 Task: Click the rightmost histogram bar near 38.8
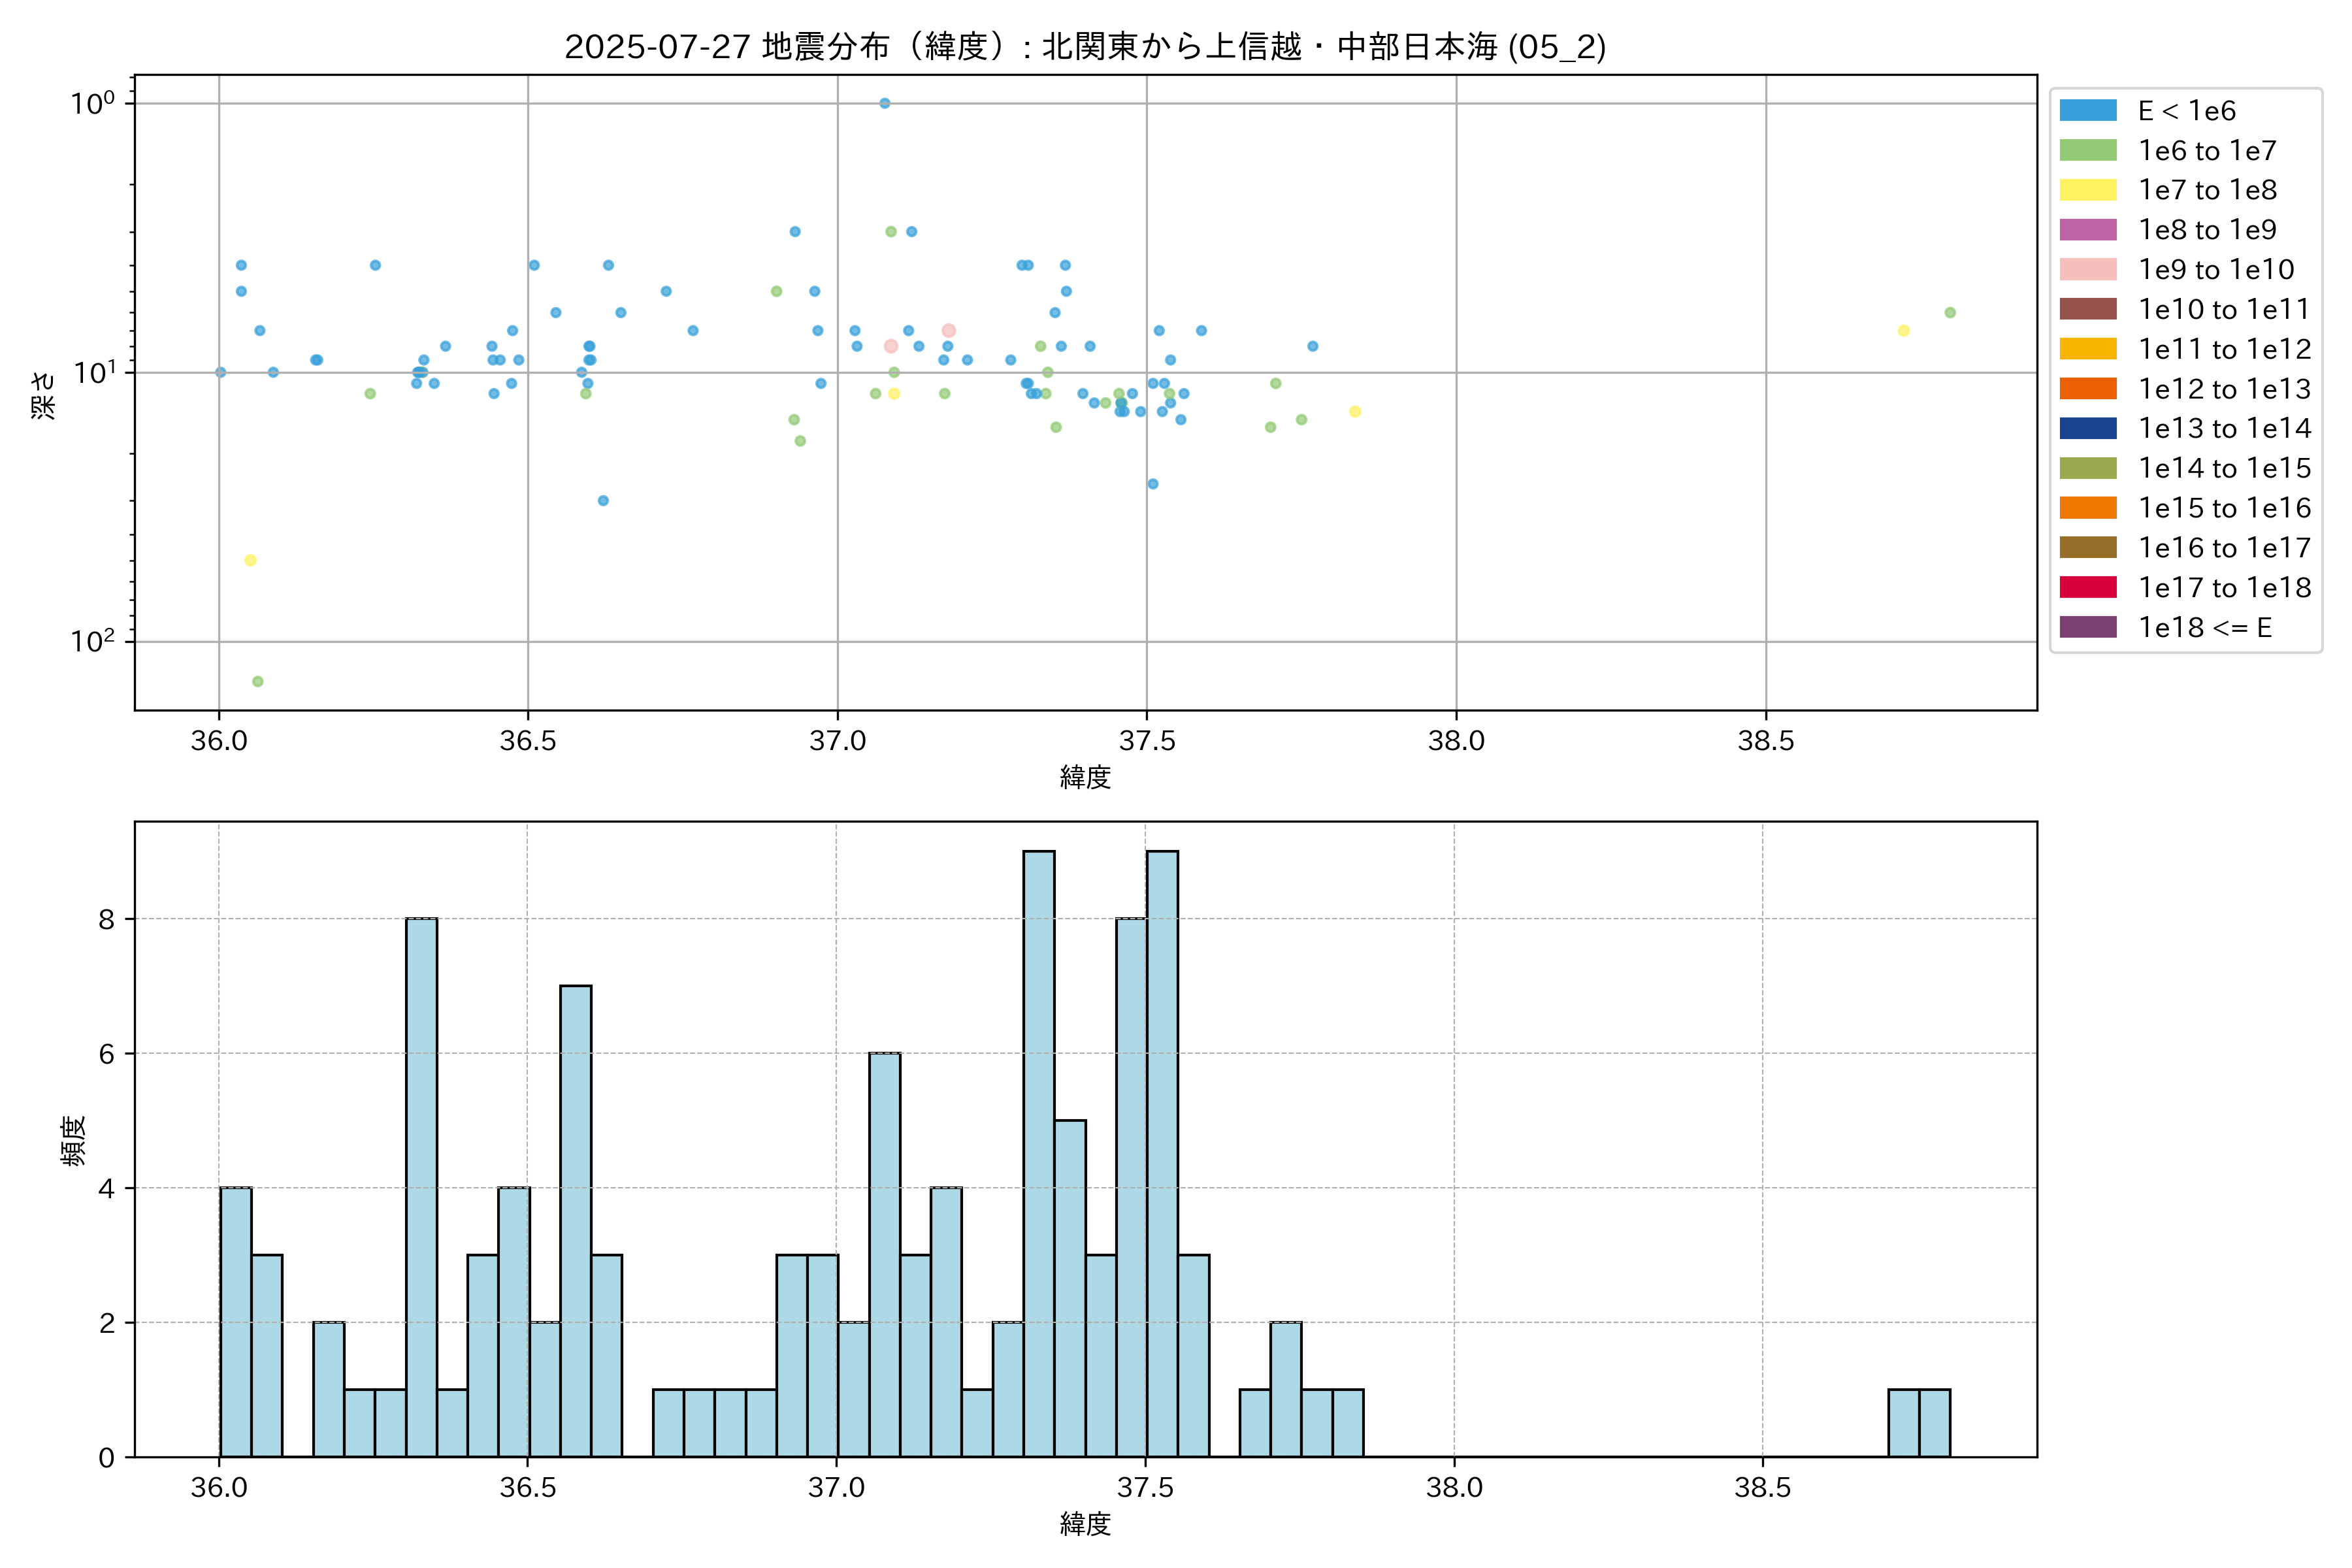click(1934, 1422)
